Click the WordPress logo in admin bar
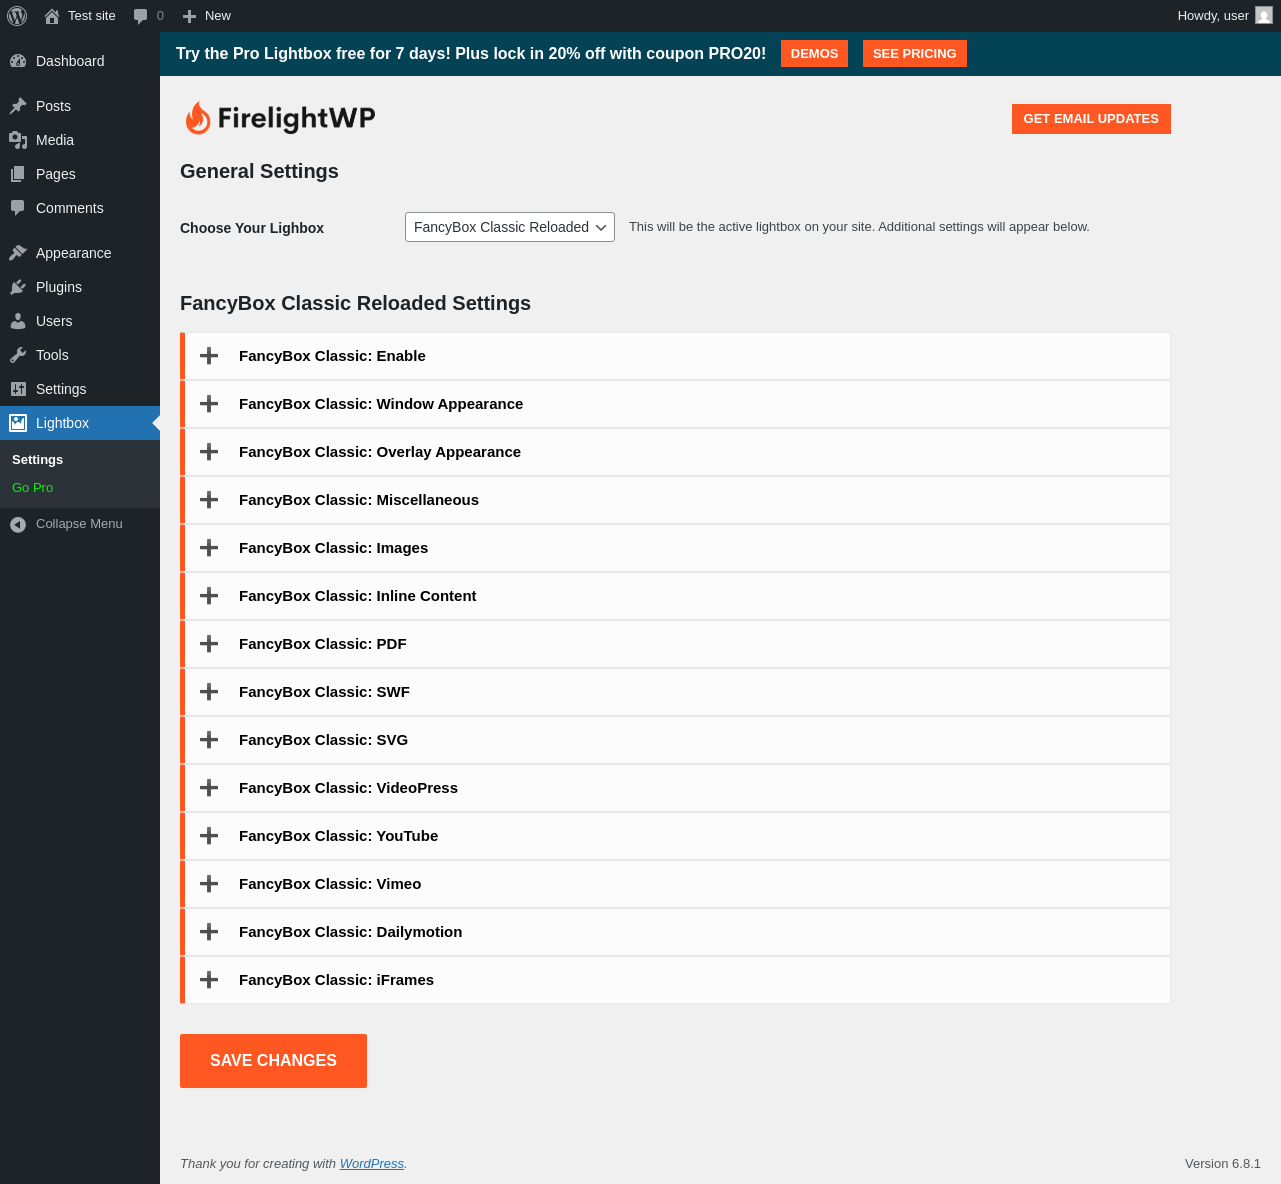The image size is (1281, 1184). (x=17, y=16)
